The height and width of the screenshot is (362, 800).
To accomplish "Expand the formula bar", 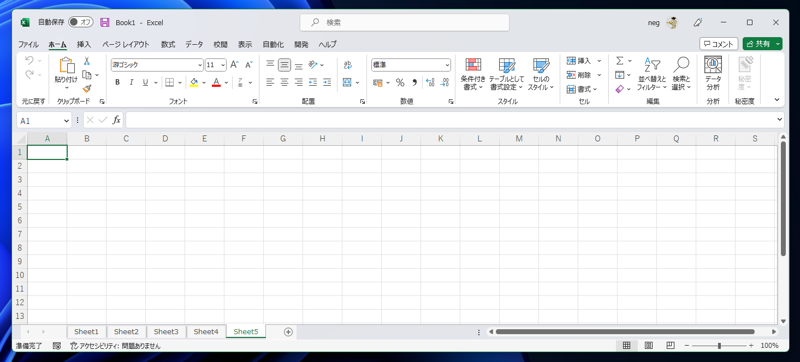I will coord(779,120).
